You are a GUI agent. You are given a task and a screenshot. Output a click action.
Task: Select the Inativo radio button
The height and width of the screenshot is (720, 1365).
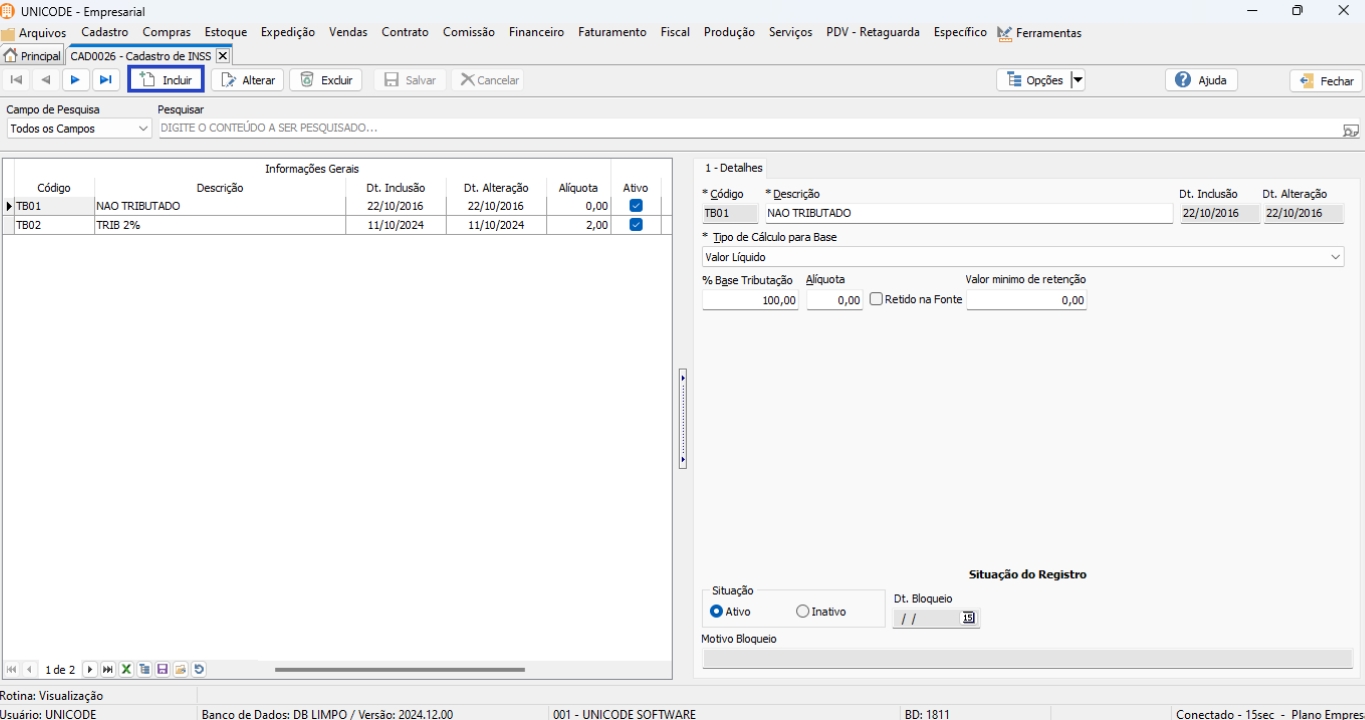pyautogui.click(x=803, y=611)
